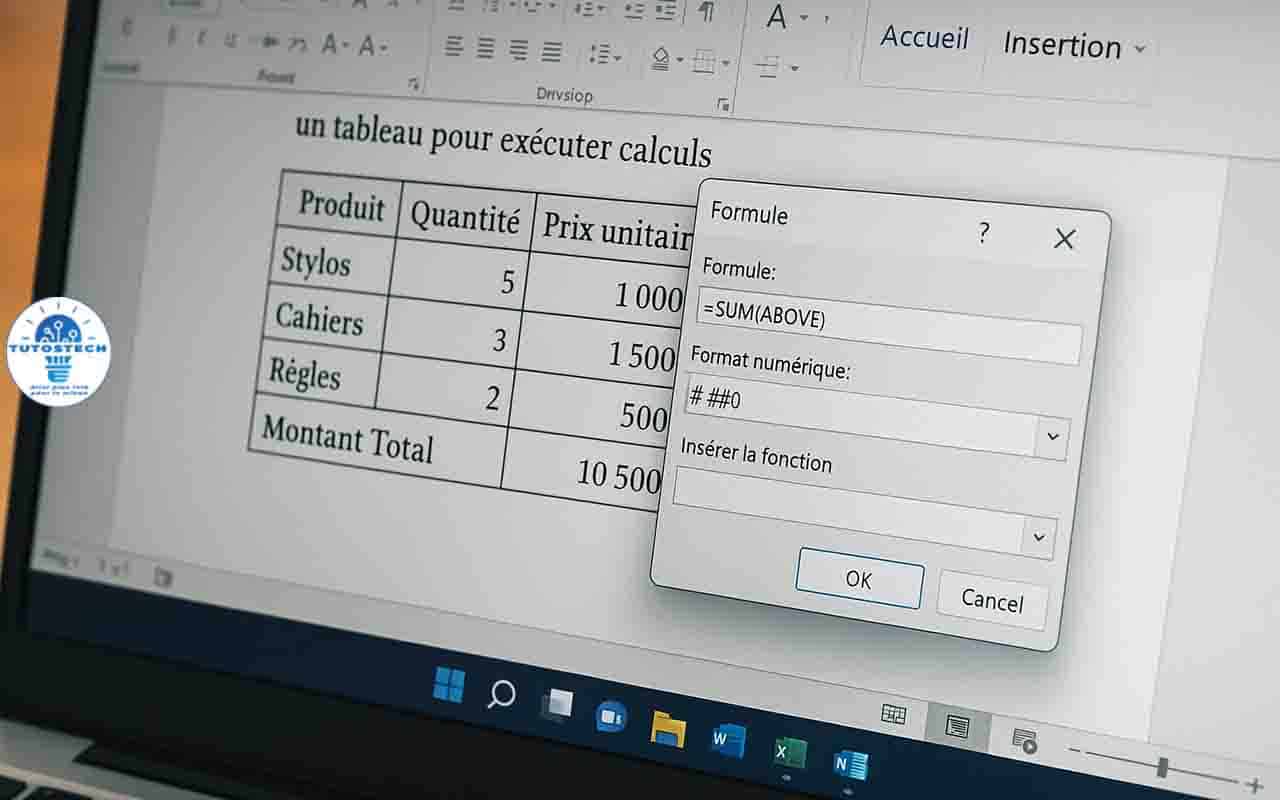Open File Explorer folder icon in taskbar
Image resolution: width=1280 pixels, height=800 pixels.
point(667,728)
